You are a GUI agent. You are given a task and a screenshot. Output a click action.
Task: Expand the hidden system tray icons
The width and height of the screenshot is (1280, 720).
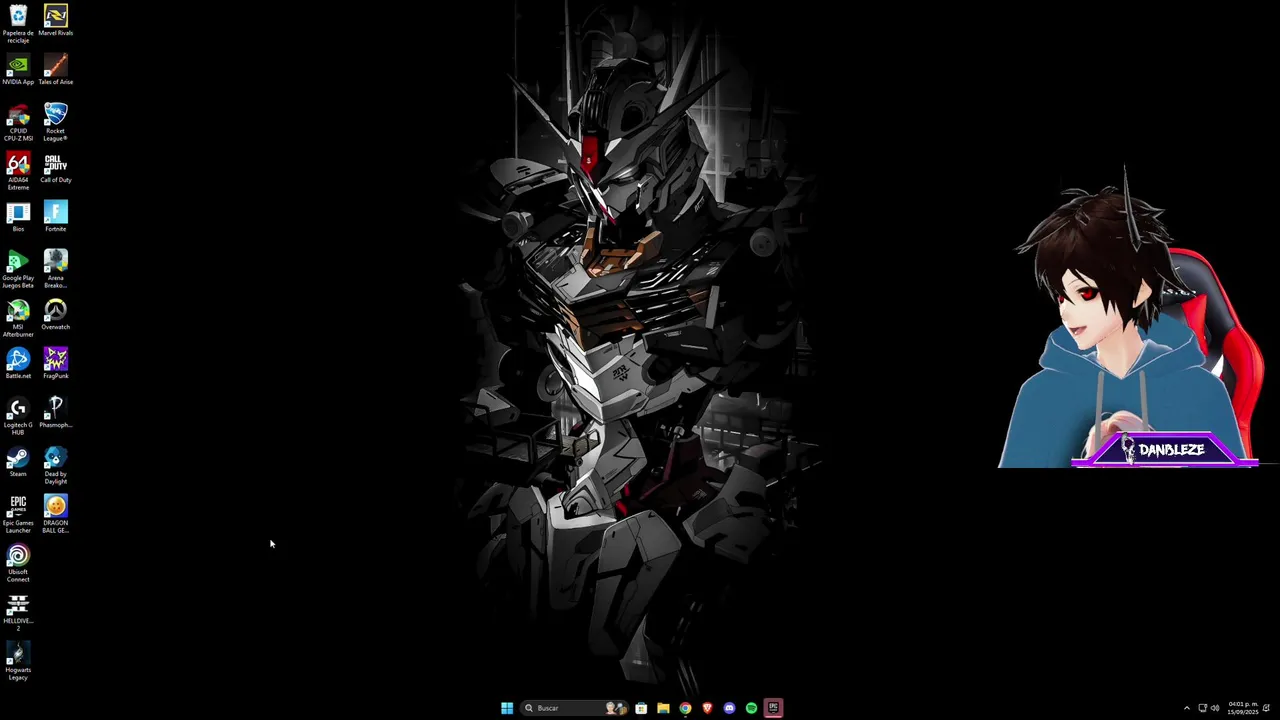tap(1187, 708)
